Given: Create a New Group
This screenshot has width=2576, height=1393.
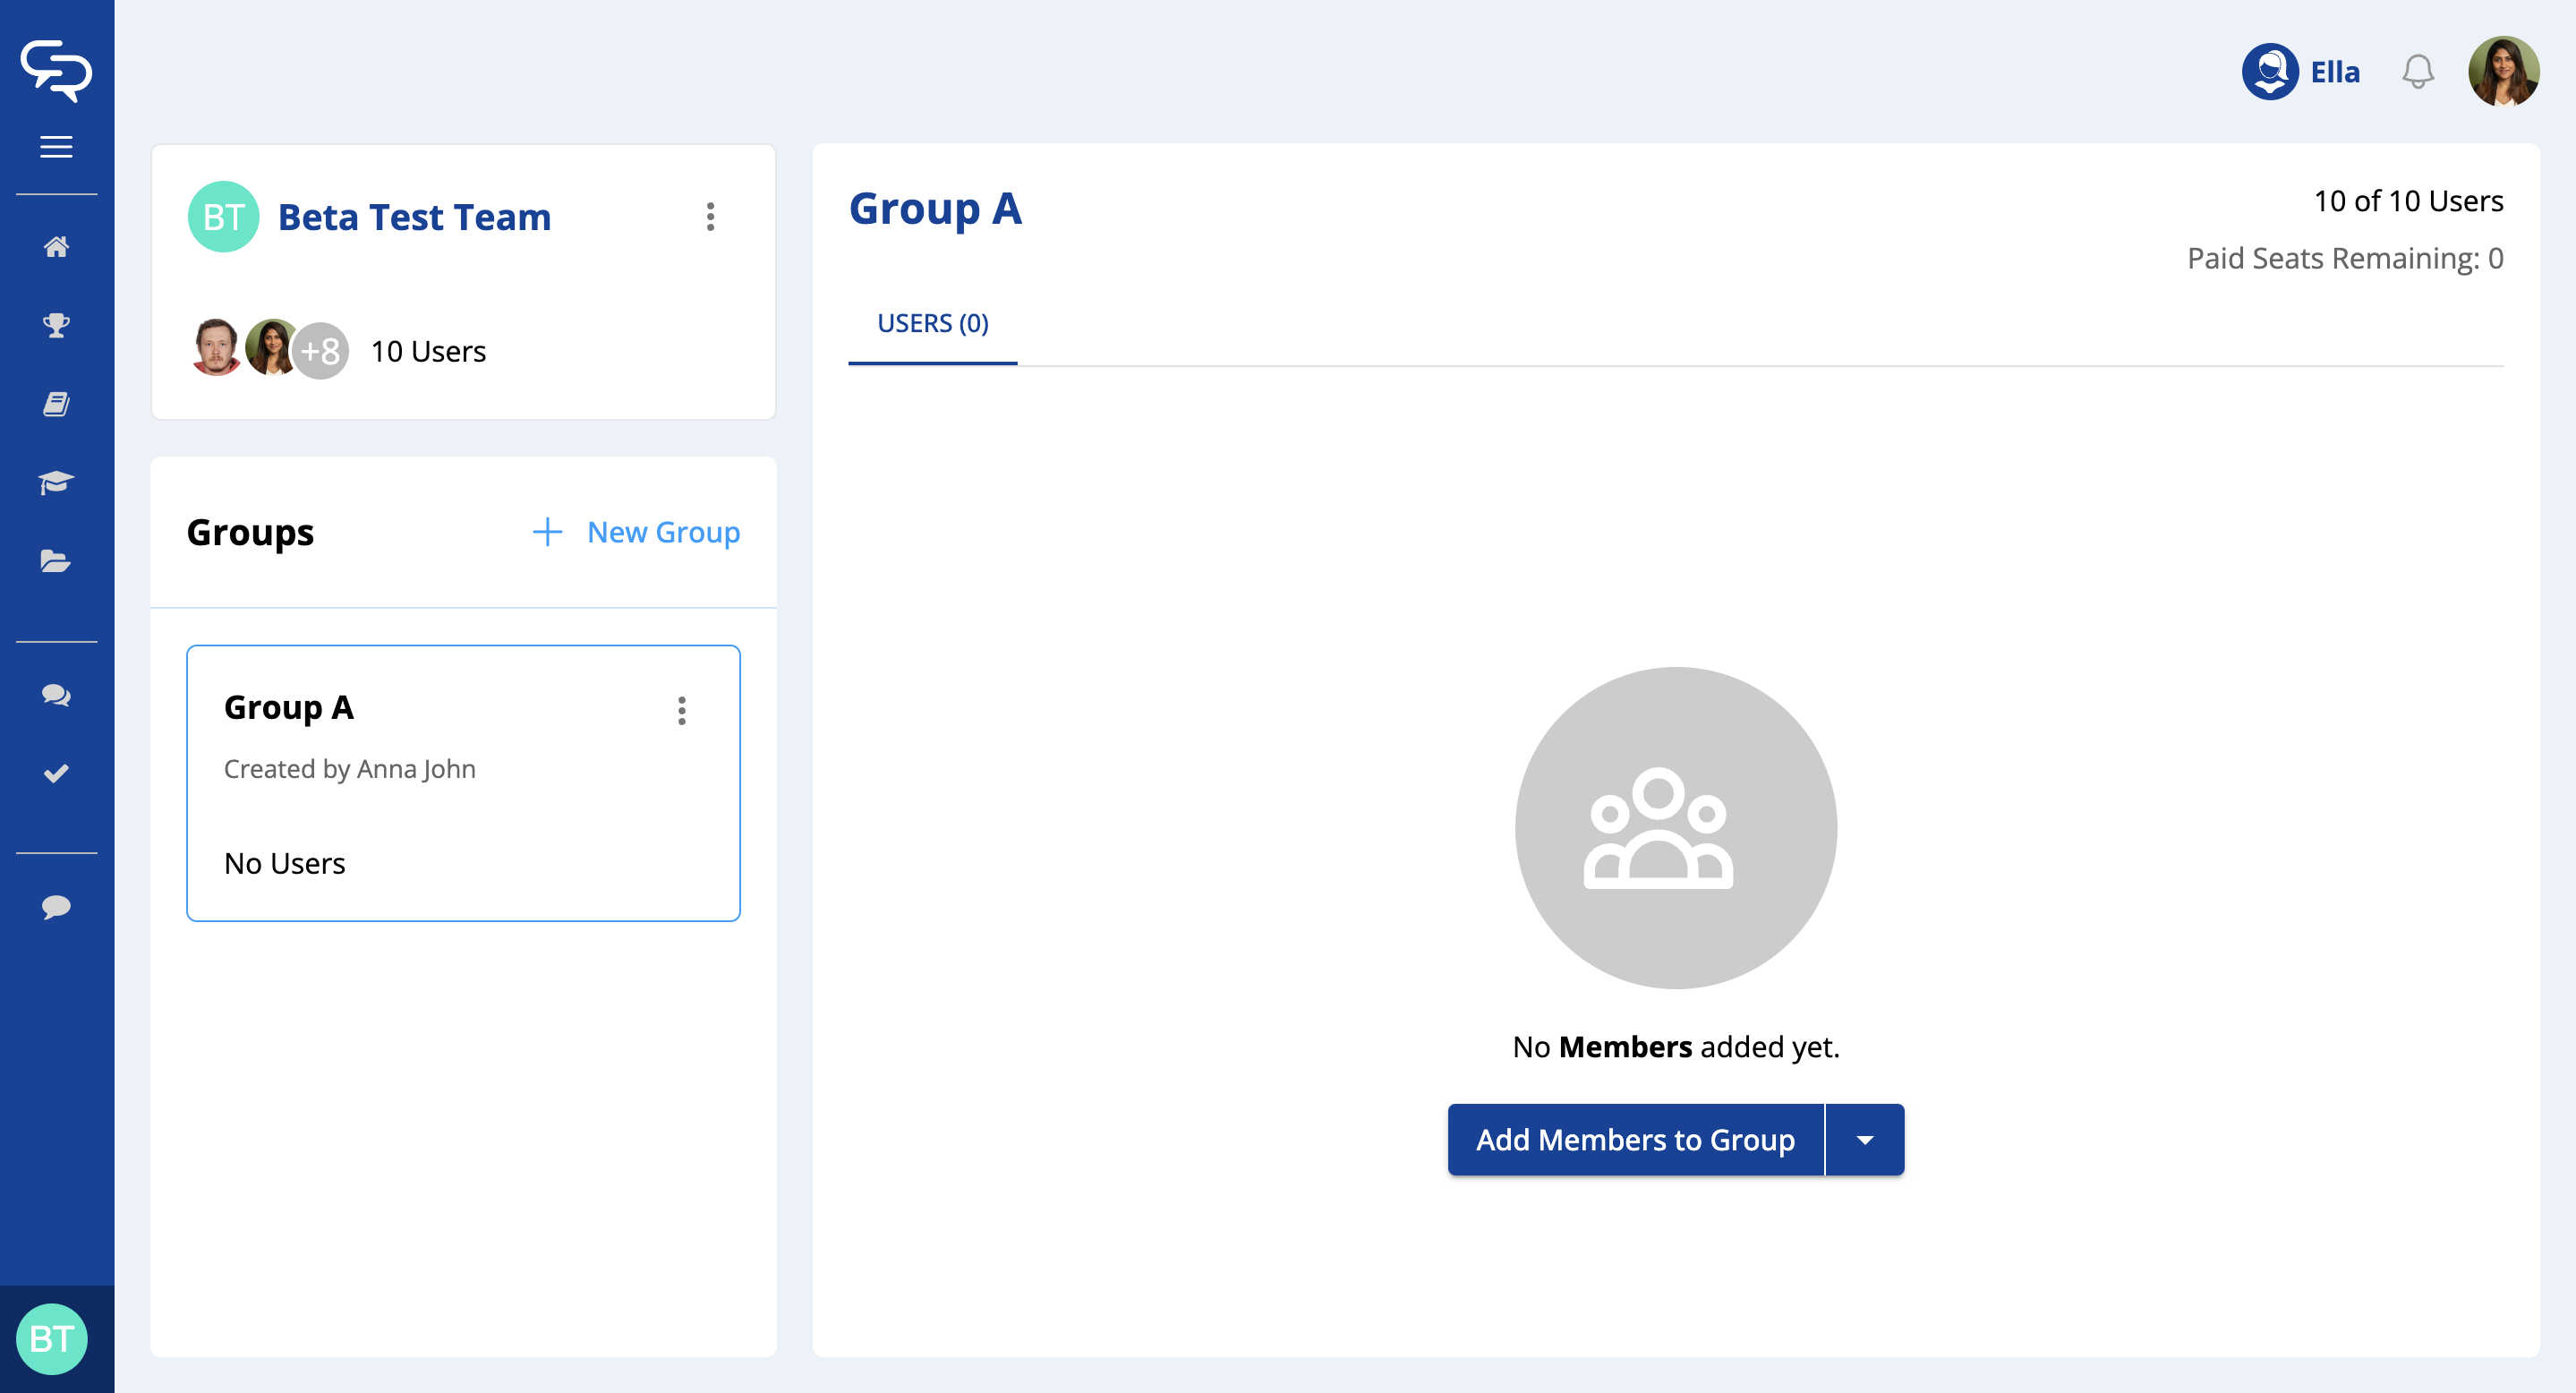Looking at the screenshot, I should 637,532.
